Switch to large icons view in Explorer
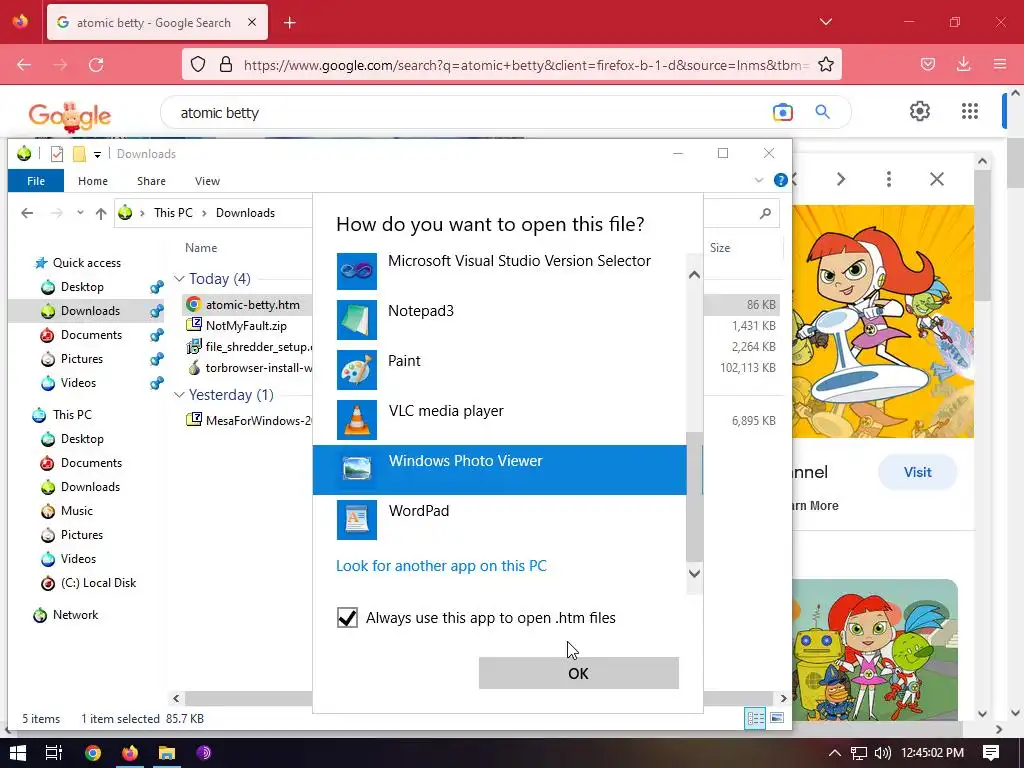 (x=777, y=718)
